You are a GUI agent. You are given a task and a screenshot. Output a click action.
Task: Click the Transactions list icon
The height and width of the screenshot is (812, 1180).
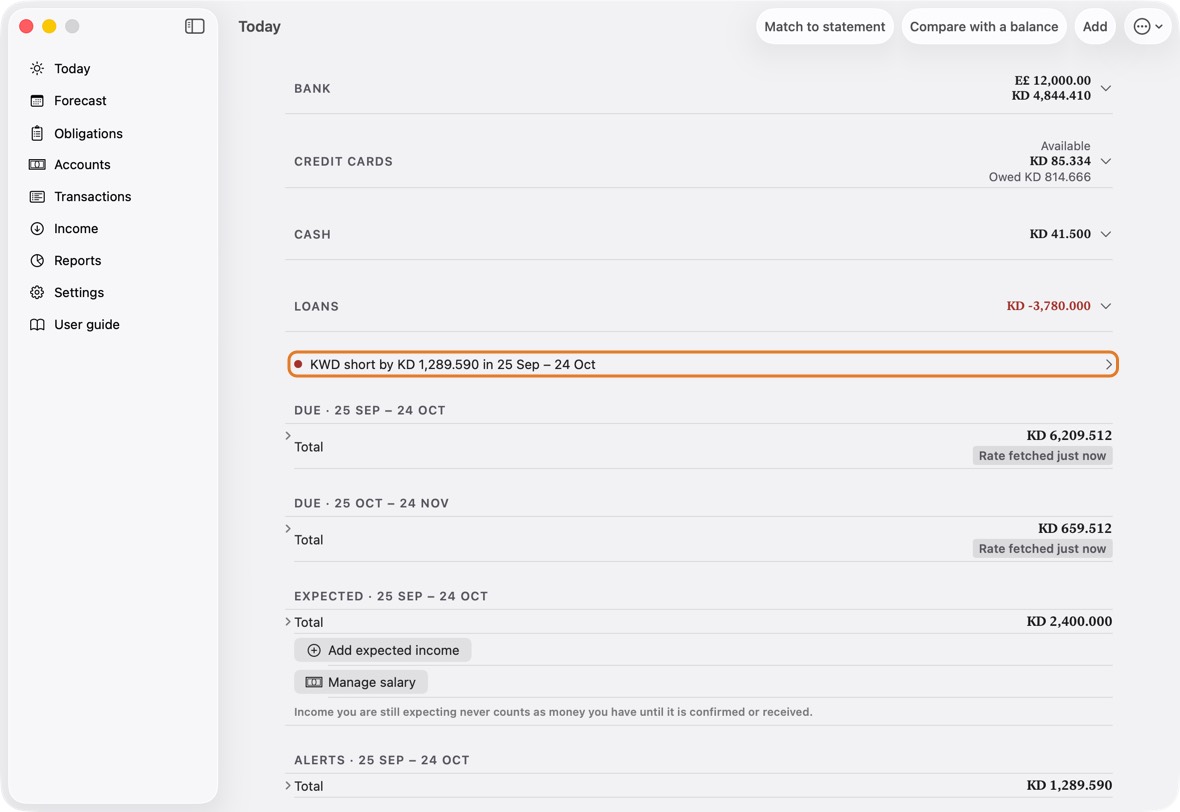37,196
